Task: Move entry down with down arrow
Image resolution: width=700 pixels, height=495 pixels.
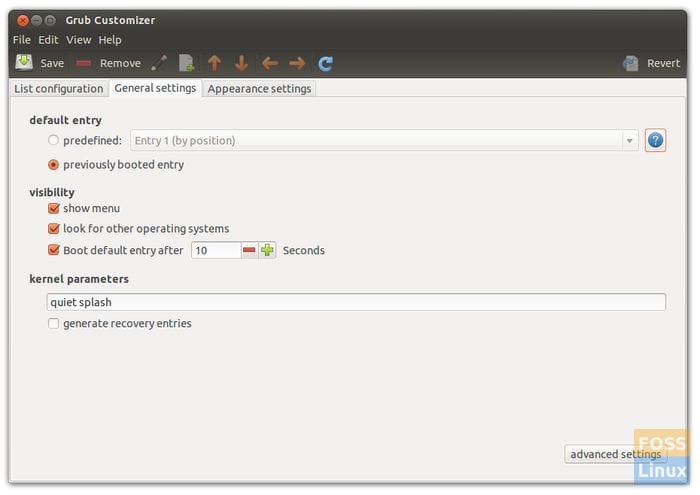Action: coord(242,63)
